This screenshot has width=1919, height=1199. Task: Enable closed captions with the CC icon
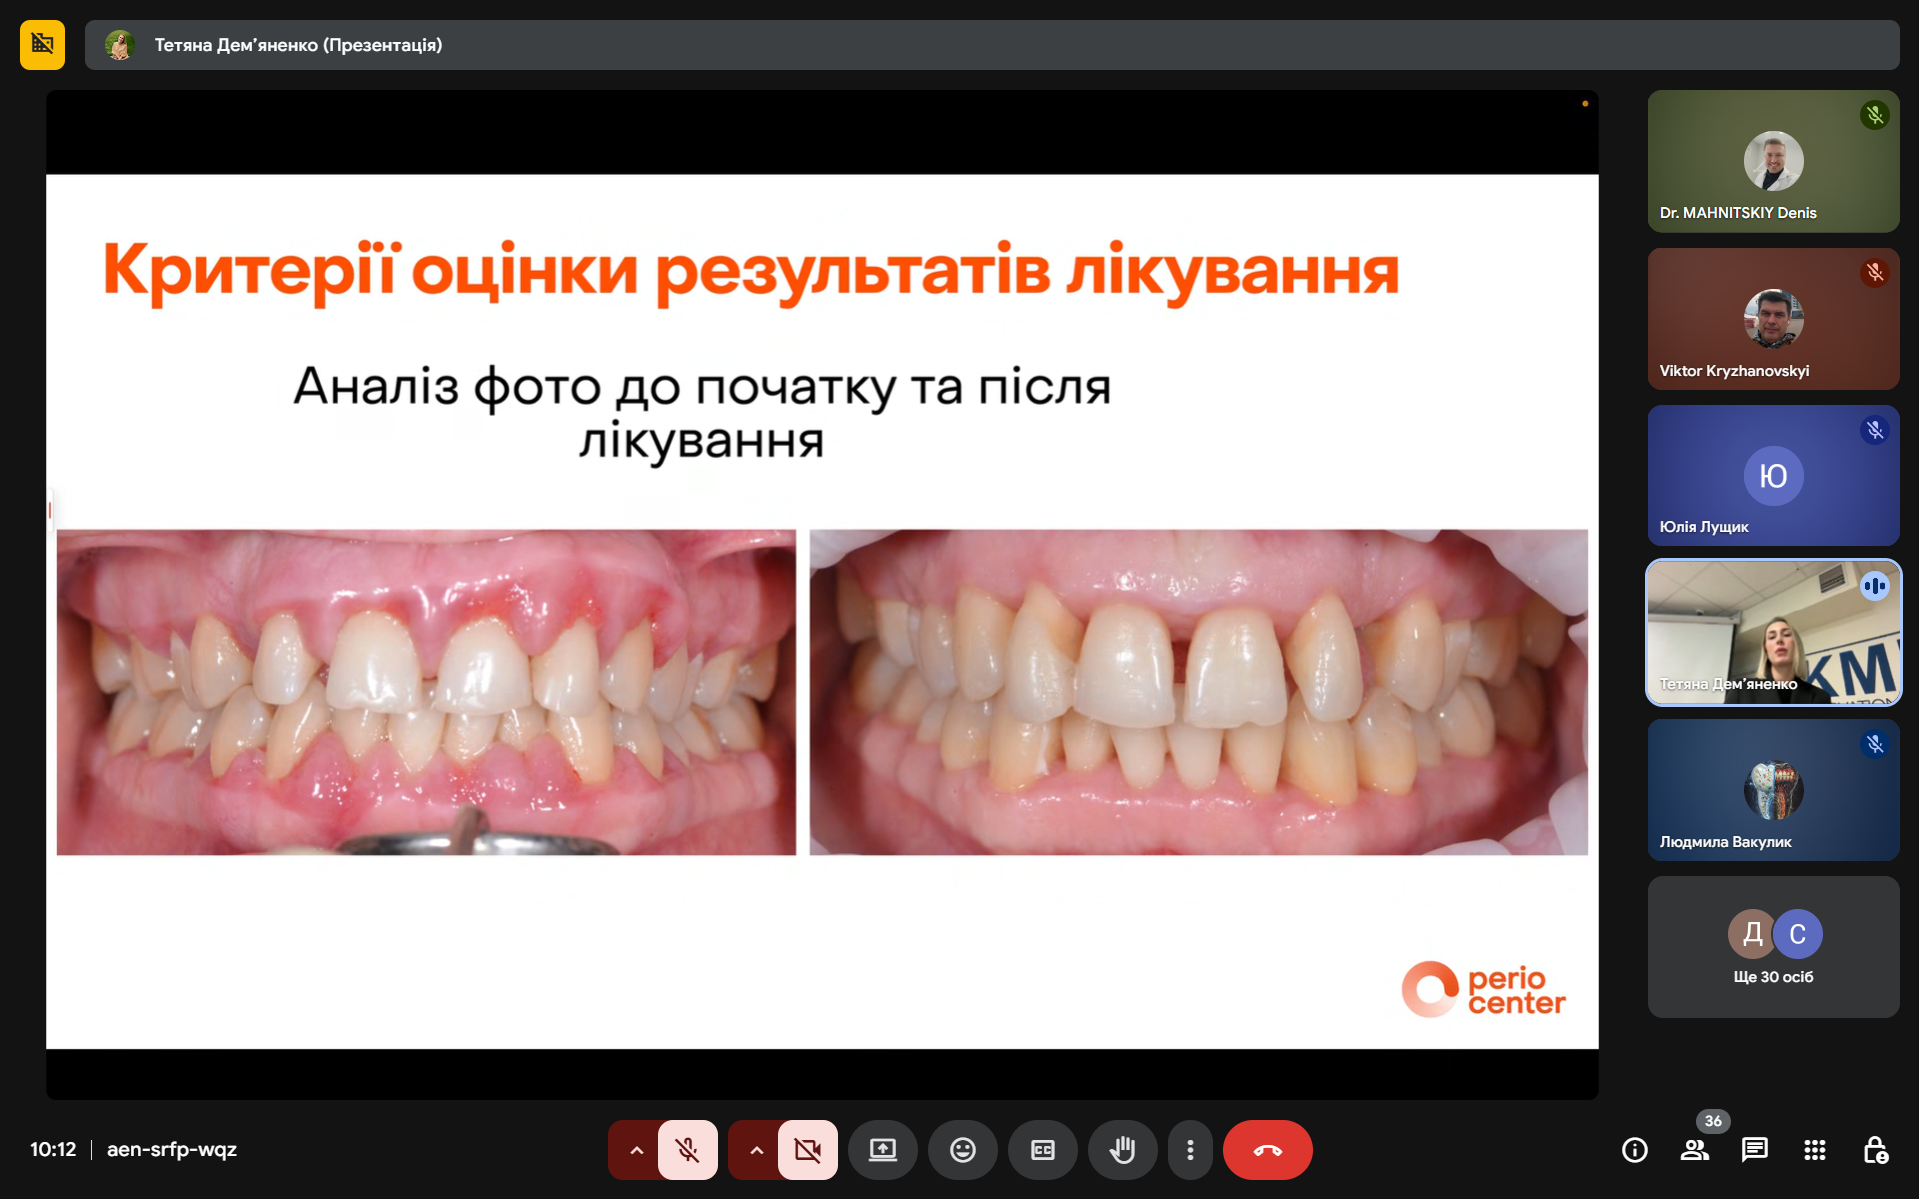coord(1043,1150)
